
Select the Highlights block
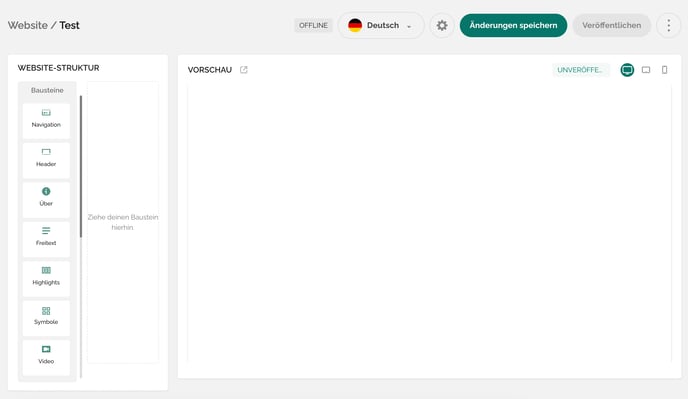(46, 279)
